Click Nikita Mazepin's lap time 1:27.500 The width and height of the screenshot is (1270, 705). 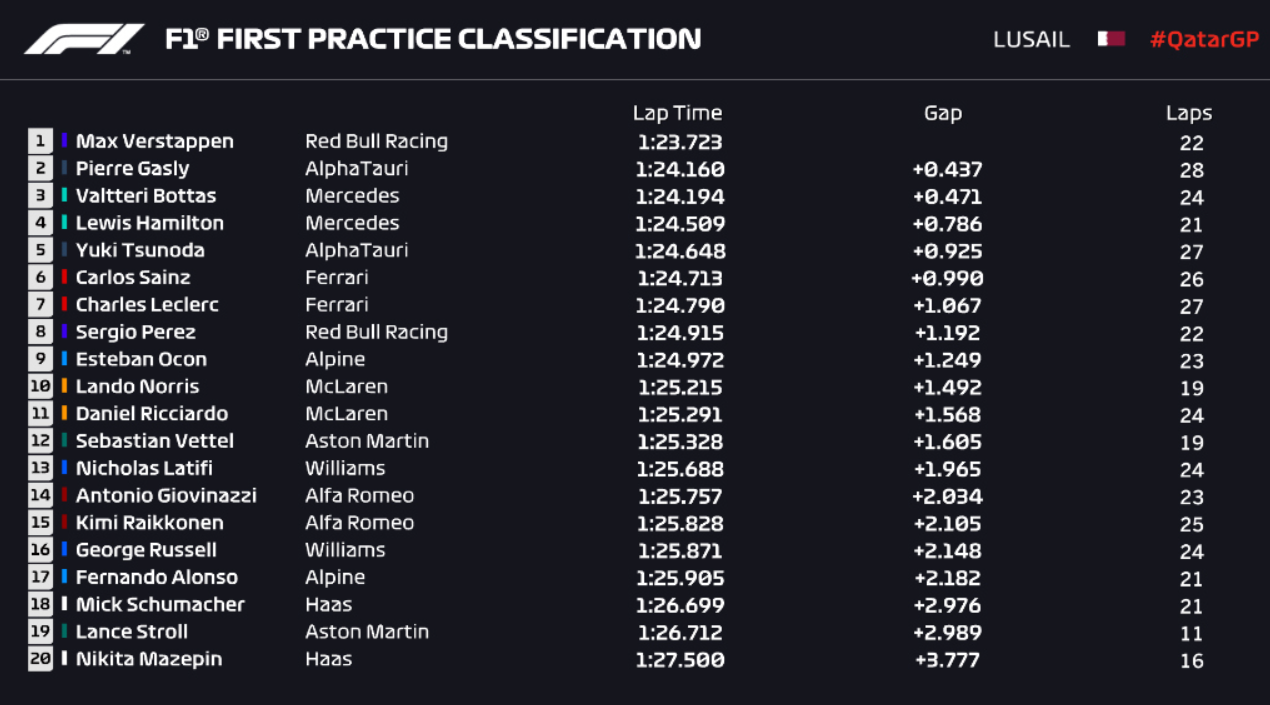pos(680,660)
